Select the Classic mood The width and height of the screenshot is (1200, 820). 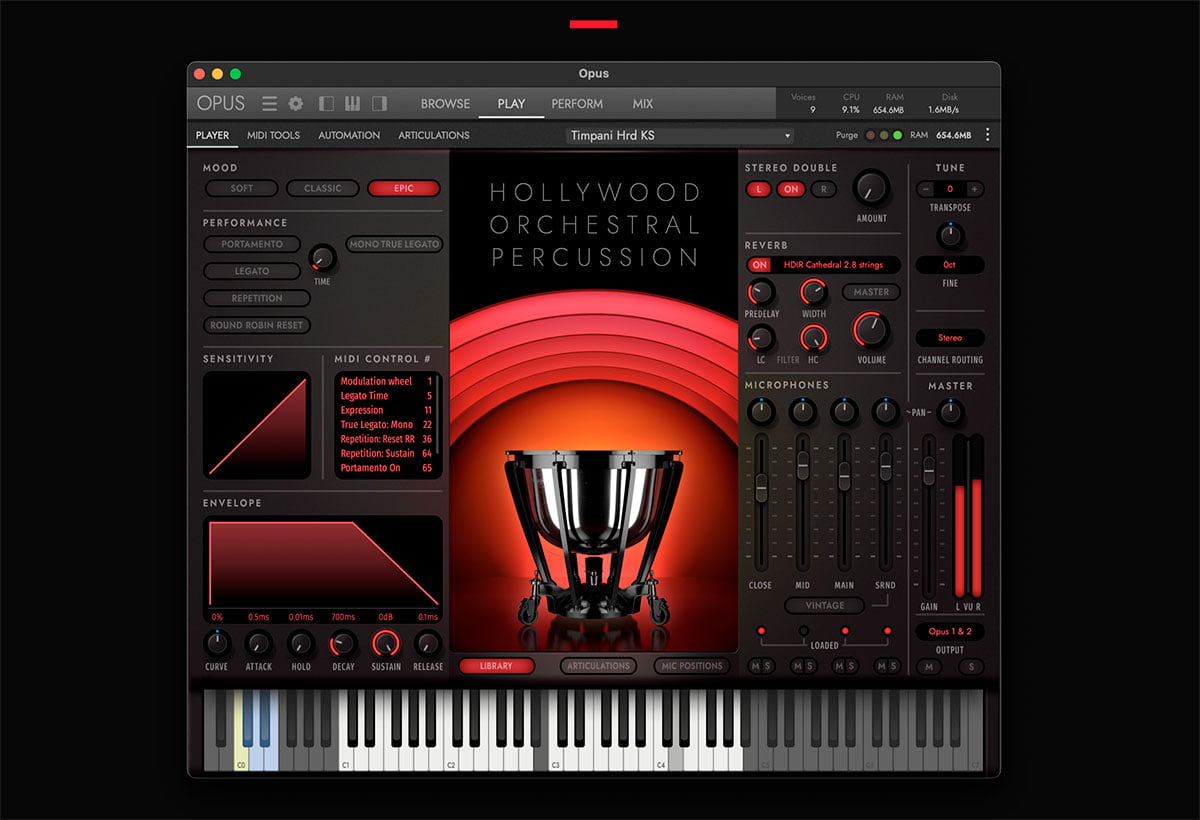323,188
